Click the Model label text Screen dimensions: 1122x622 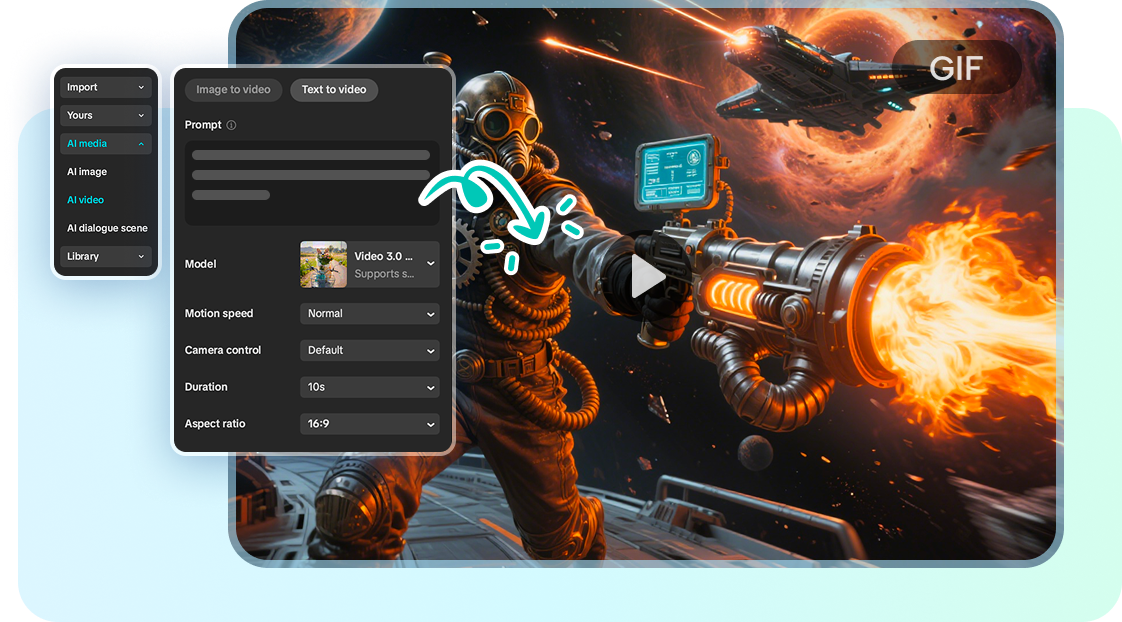click(x=200, y=264)
